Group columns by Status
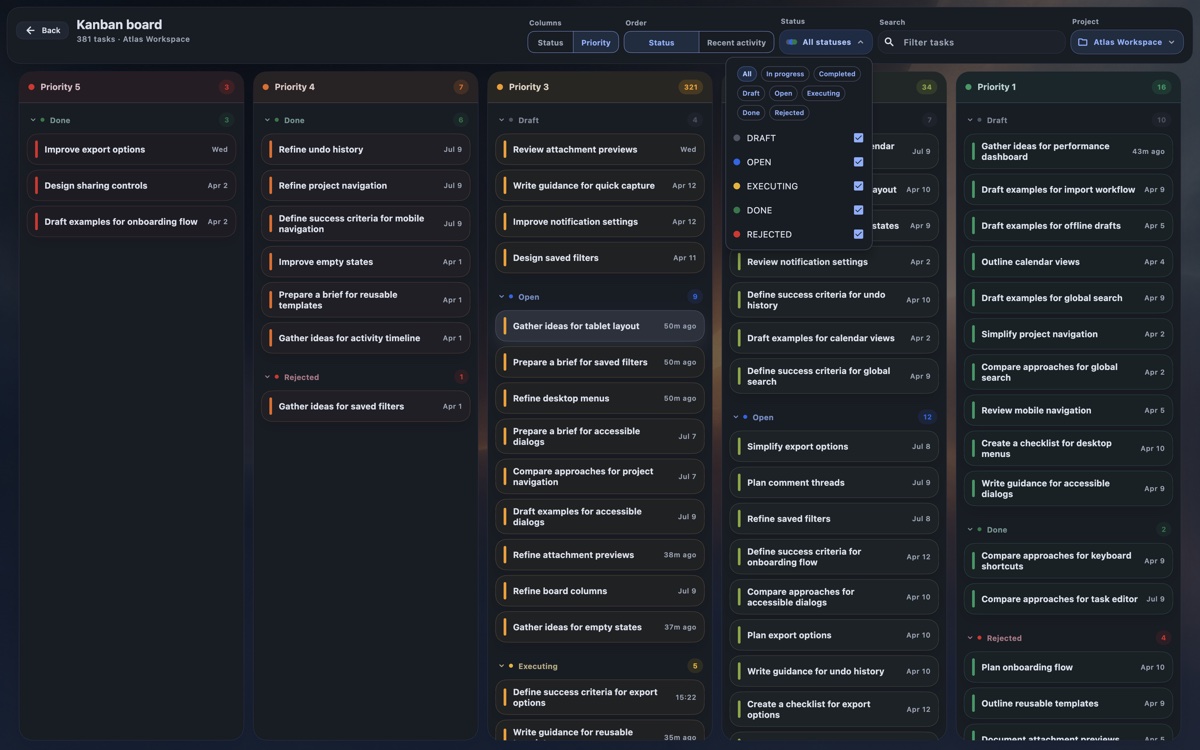 pos(550,43)
